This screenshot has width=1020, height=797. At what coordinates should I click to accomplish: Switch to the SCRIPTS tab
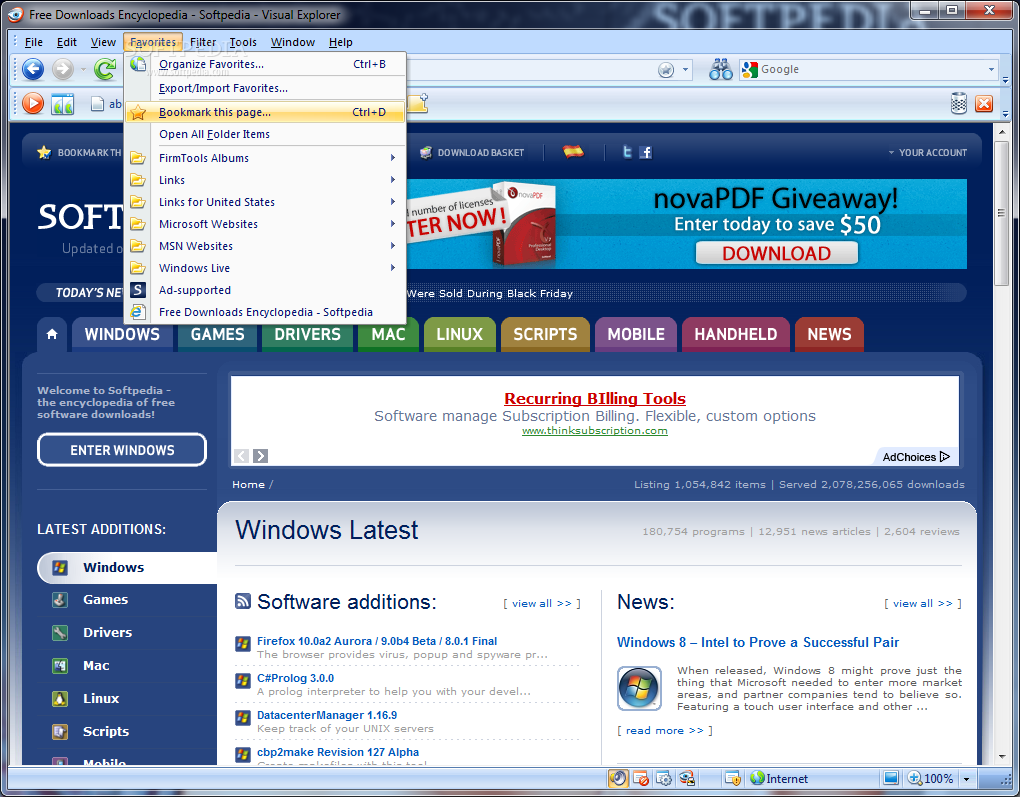545,334
